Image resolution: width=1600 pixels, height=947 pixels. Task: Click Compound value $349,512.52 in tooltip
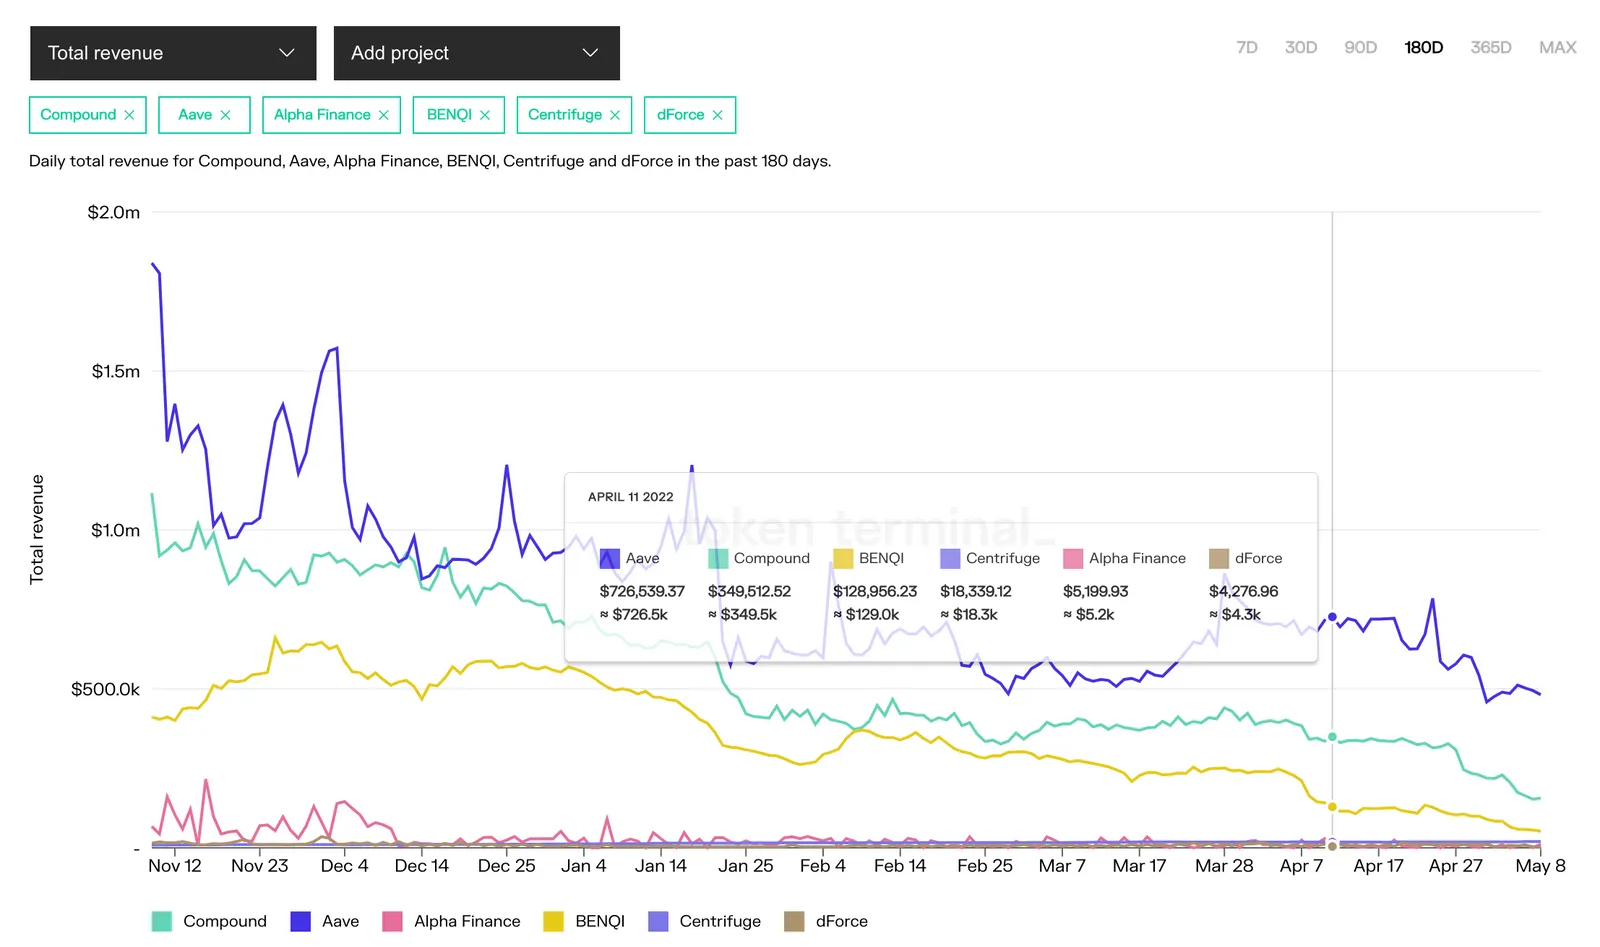coord(749,591)
